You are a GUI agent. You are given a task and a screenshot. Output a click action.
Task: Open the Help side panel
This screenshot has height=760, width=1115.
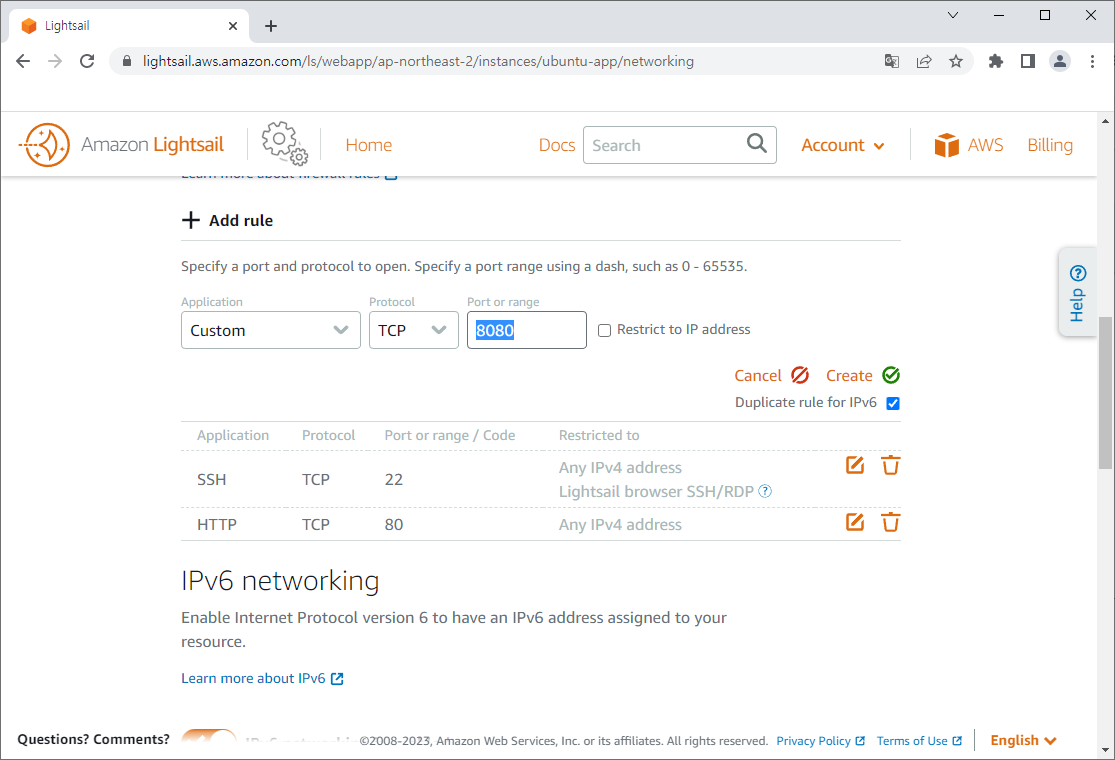tap(1077, 292)
